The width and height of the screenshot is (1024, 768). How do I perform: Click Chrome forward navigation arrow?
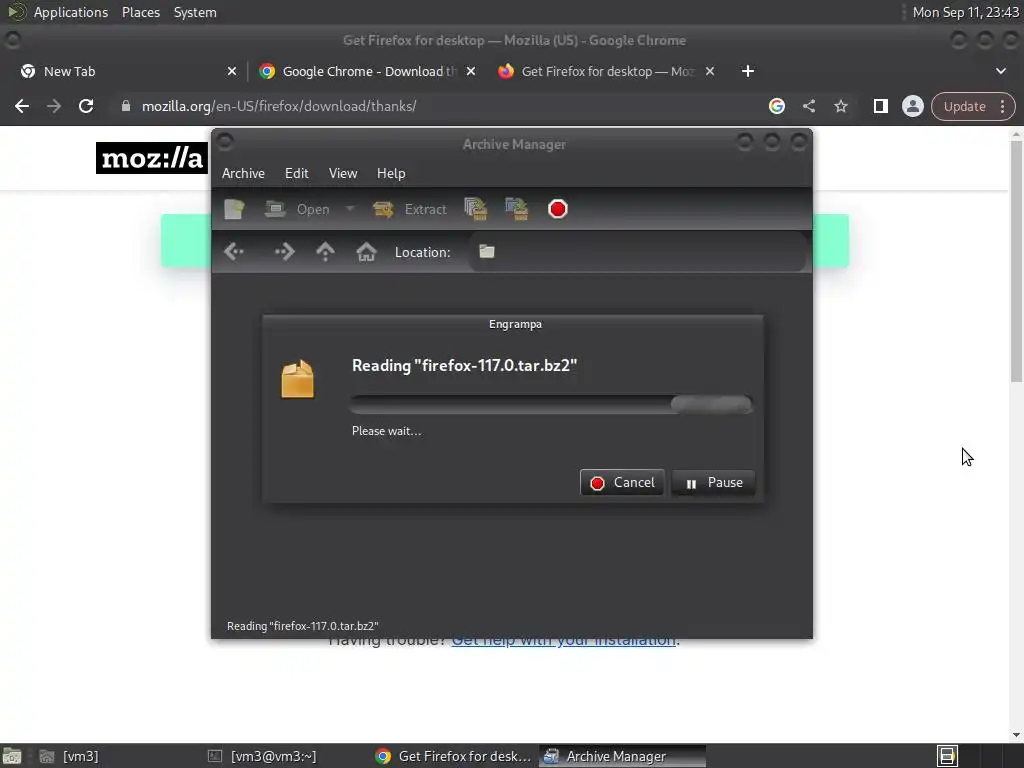pyautogui.click(x=54, y=106)
